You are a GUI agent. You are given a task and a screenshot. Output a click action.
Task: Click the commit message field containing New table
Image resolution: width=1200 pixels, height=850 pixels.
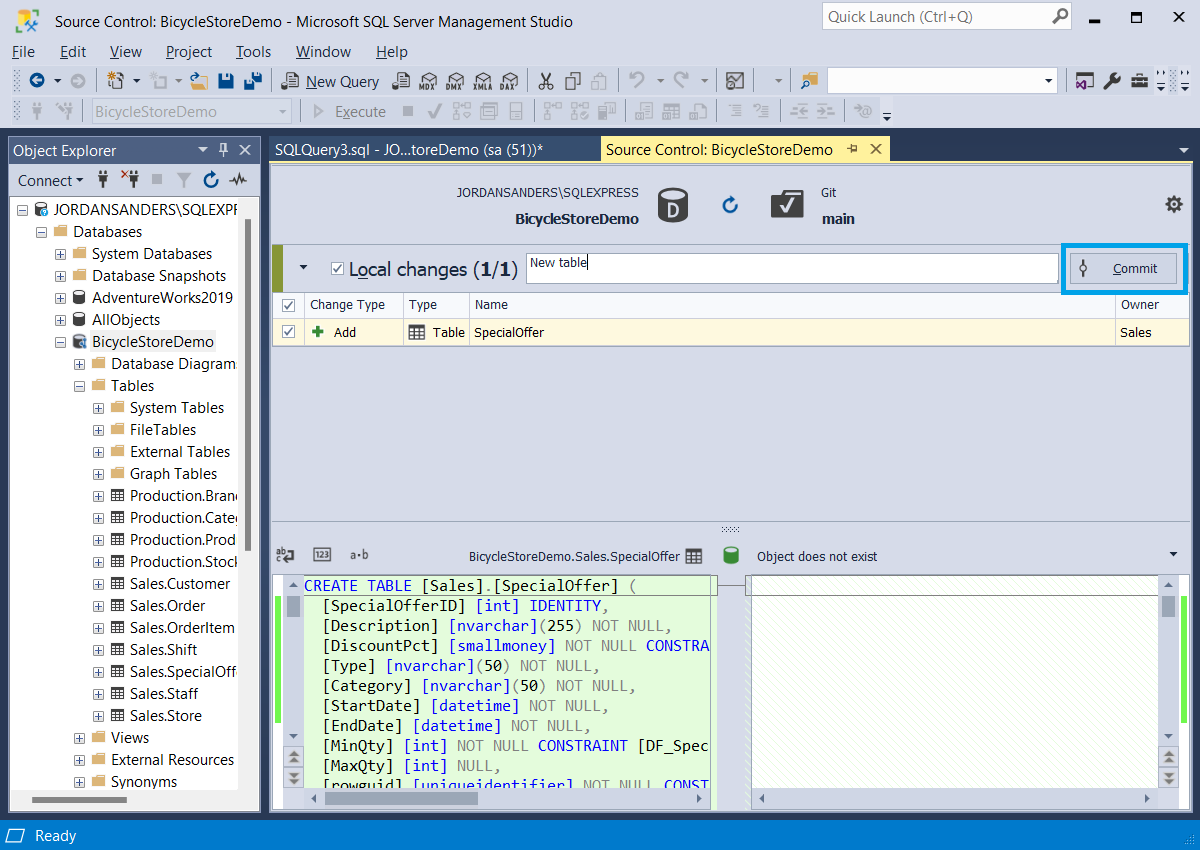click(792, 268)
